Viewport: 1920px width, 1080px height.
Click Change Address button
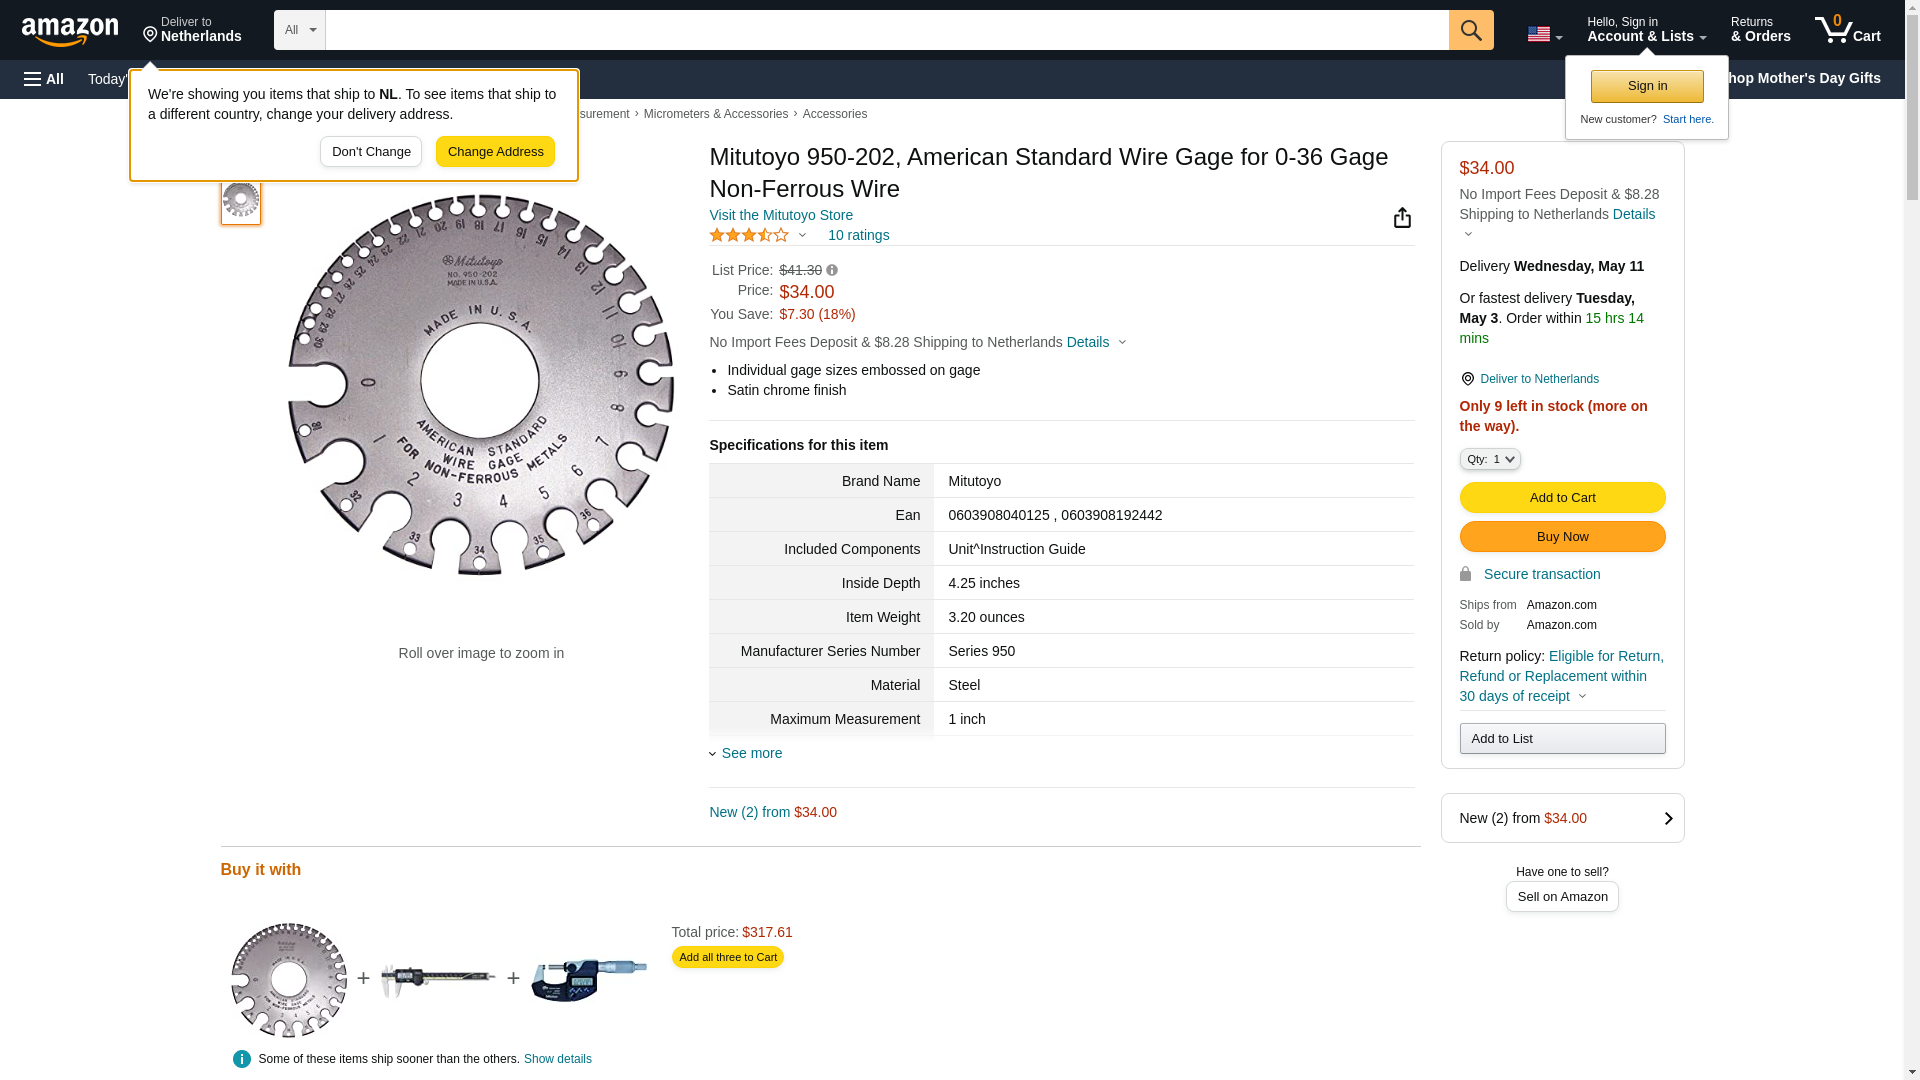pyautogui.click(x=495, y=152)
